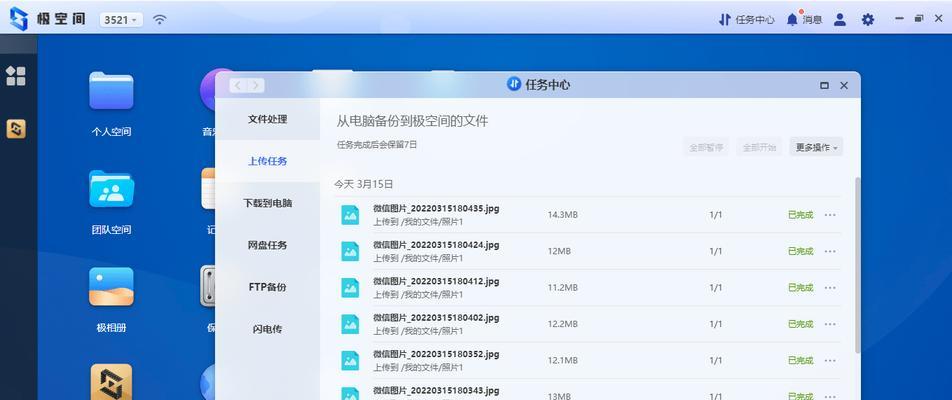Click back arrow in 任务中心 window
This screenshot has height=400, width=952.
tap(238, 86)
